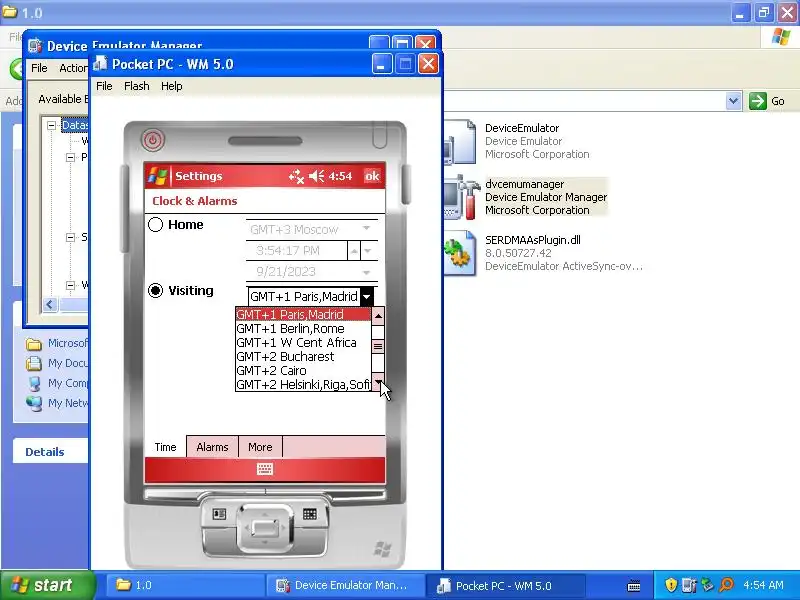800x600 pixels.
Task: Open the Pocket PC Help menu
Action: point(171,86)
